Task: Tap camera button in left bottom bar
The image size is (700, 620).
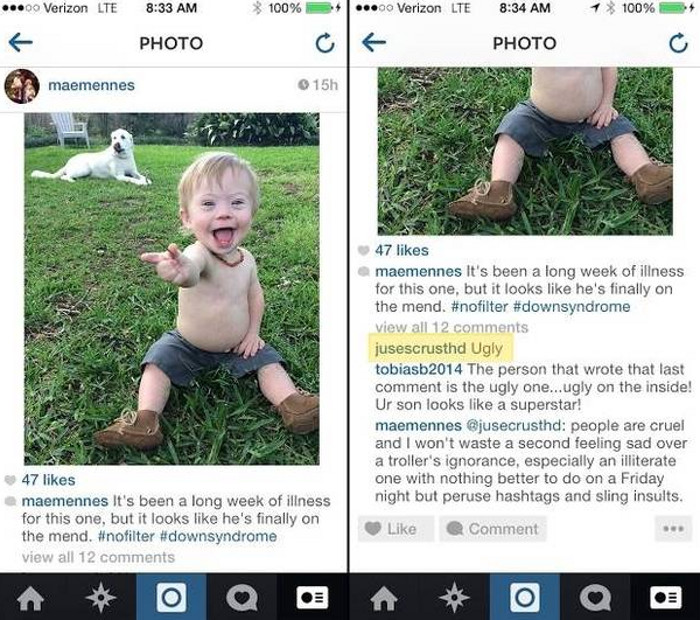Action: (171, 597)
